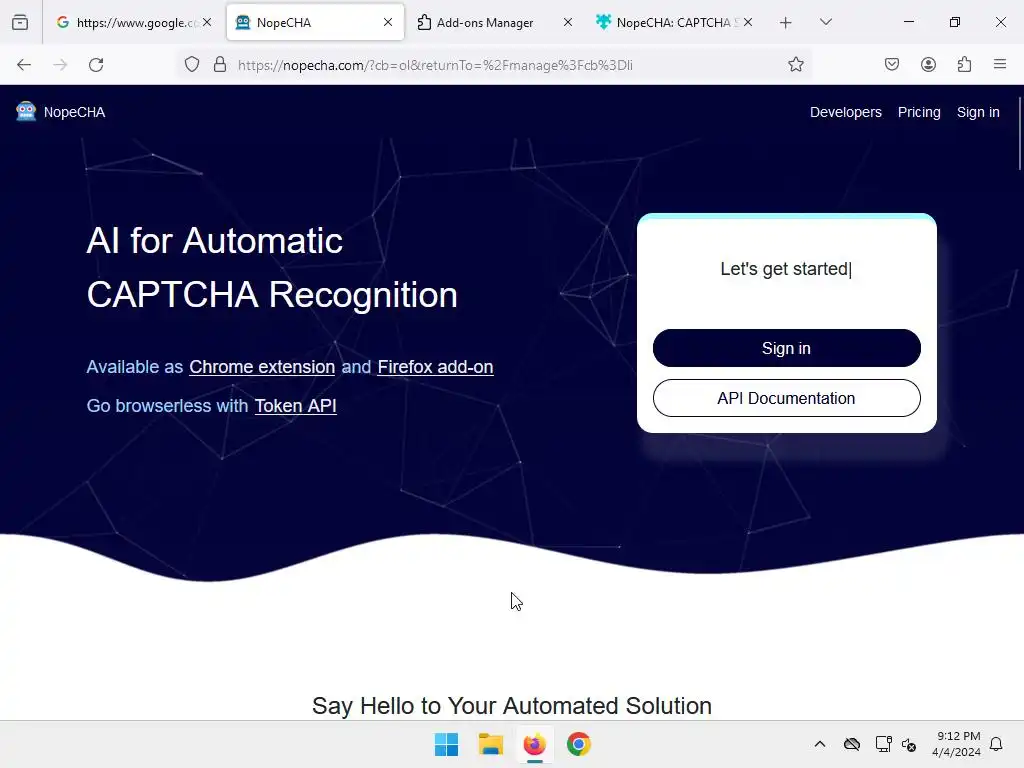Image resolution: width=1024 pixels, height=768 pixels.
Task: Click the Let's get started text
Action: (785, 269)
